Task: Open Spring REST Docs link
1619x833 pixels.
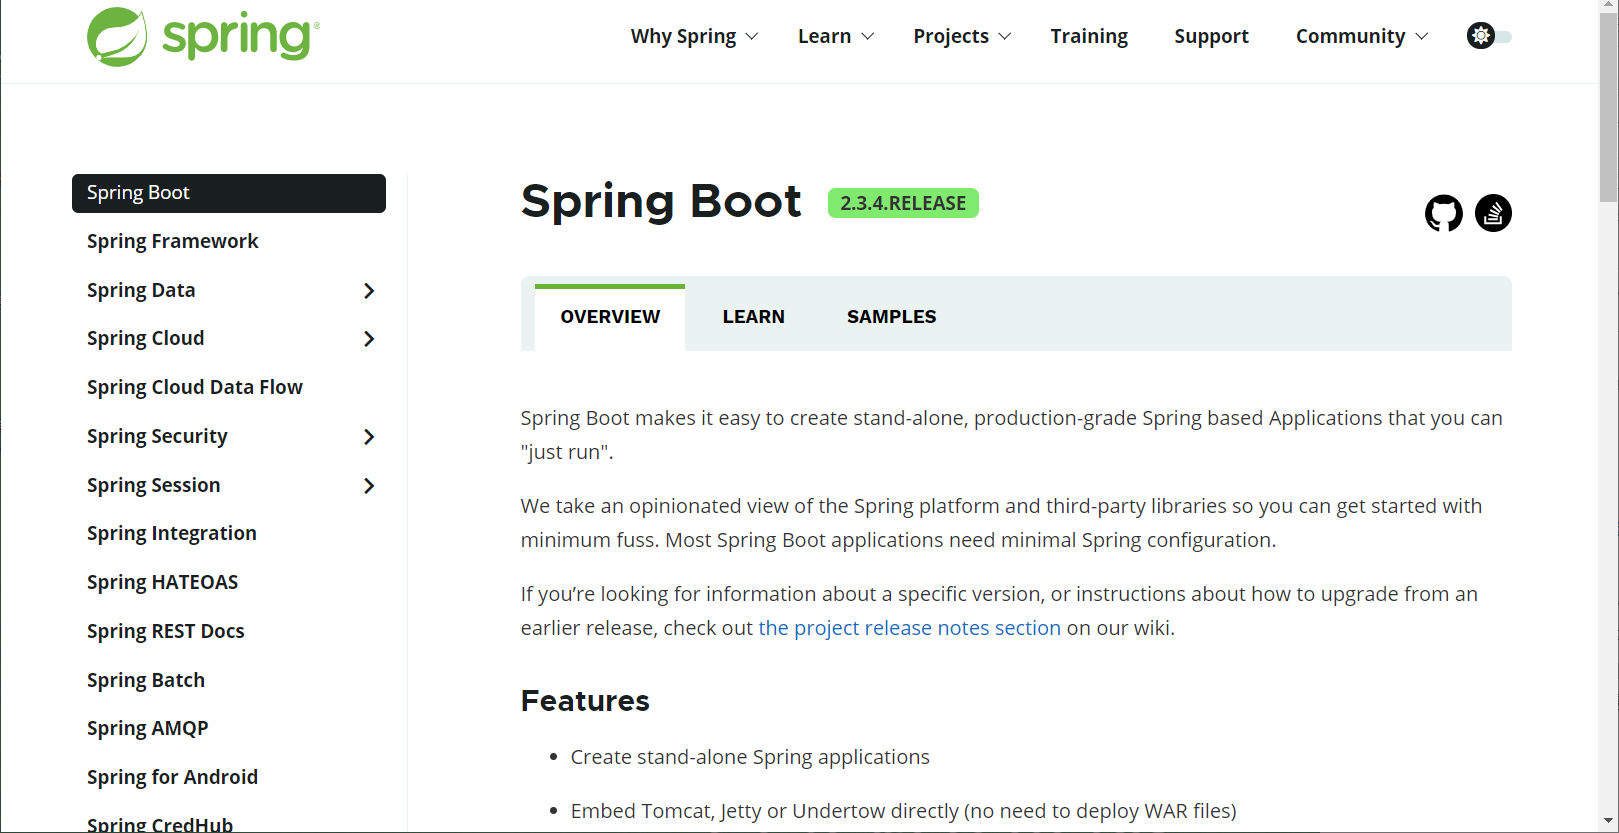Action: (x=165, y=631)
